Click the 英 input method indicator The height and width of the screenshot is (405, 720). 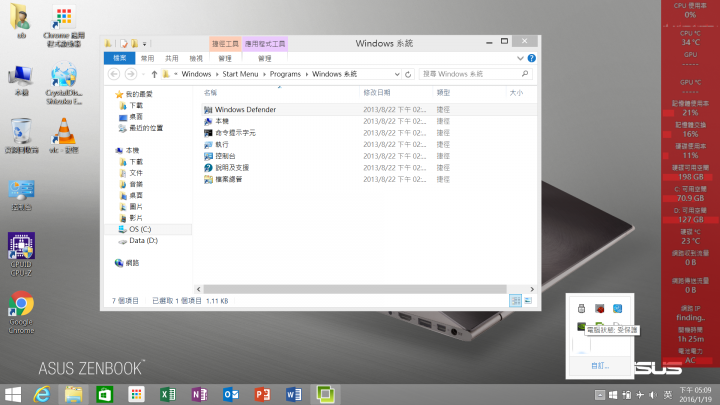tap(668, 395)
